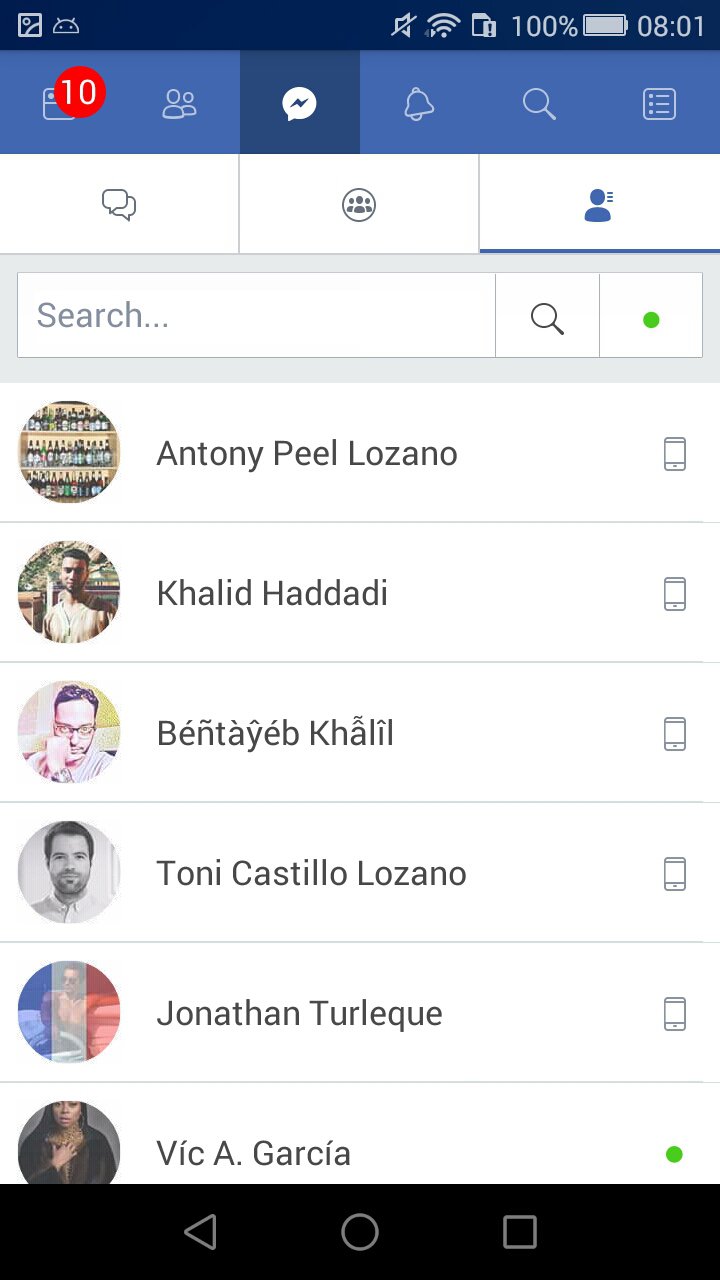Open the menu list icon in top bar

point(660,103)
